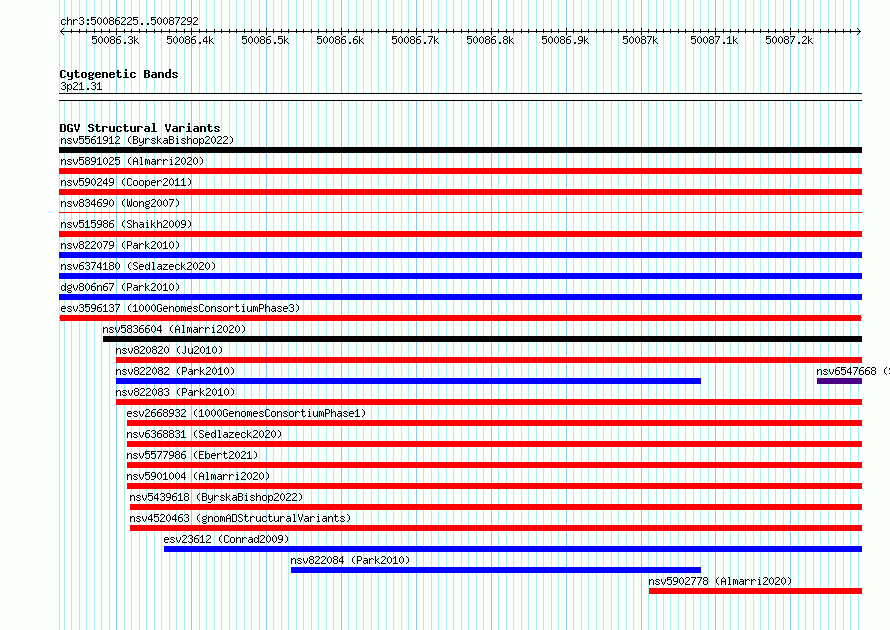Click the chr3:50086225..50087292 region label

[x=129, y=21]
